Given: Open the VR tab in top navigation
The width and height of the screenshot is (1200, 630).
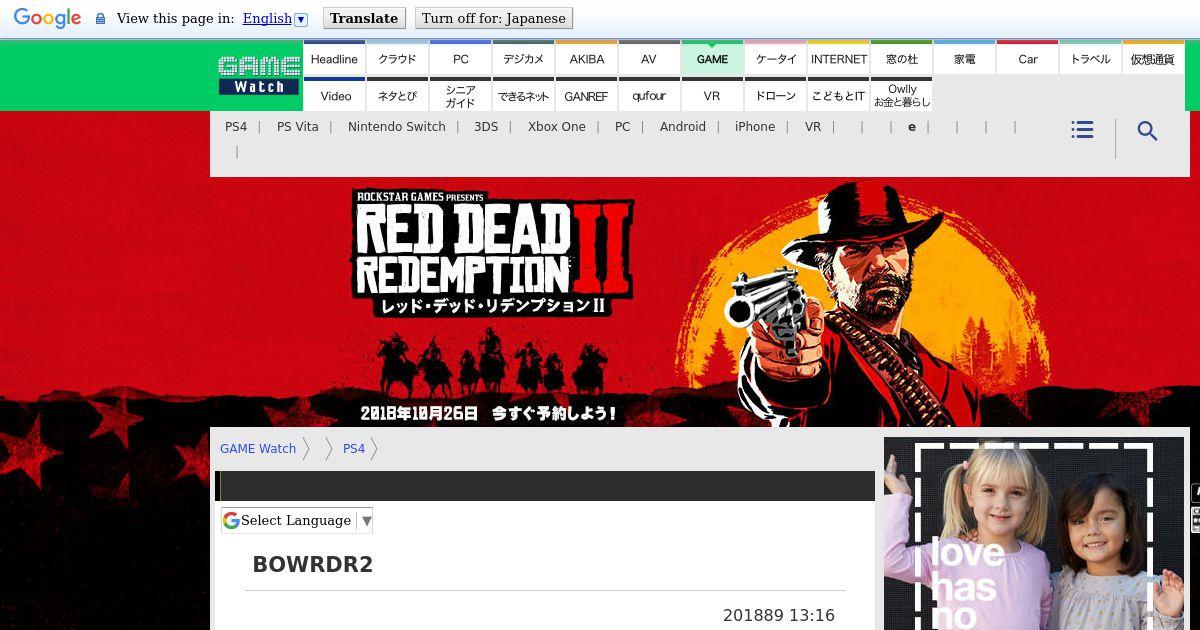Looking at the screenshot, I should [x=712, y=95].
